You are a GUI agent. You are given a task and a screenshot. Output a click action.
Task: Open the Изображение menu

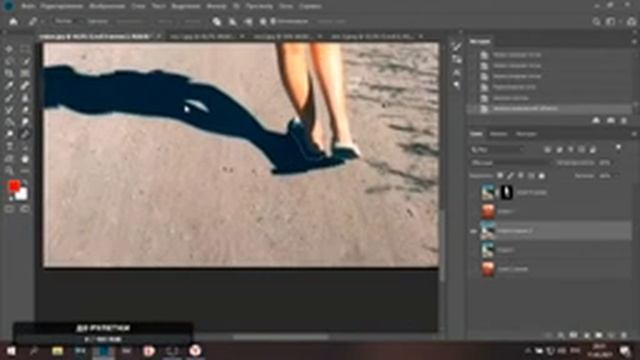point(107,7)
